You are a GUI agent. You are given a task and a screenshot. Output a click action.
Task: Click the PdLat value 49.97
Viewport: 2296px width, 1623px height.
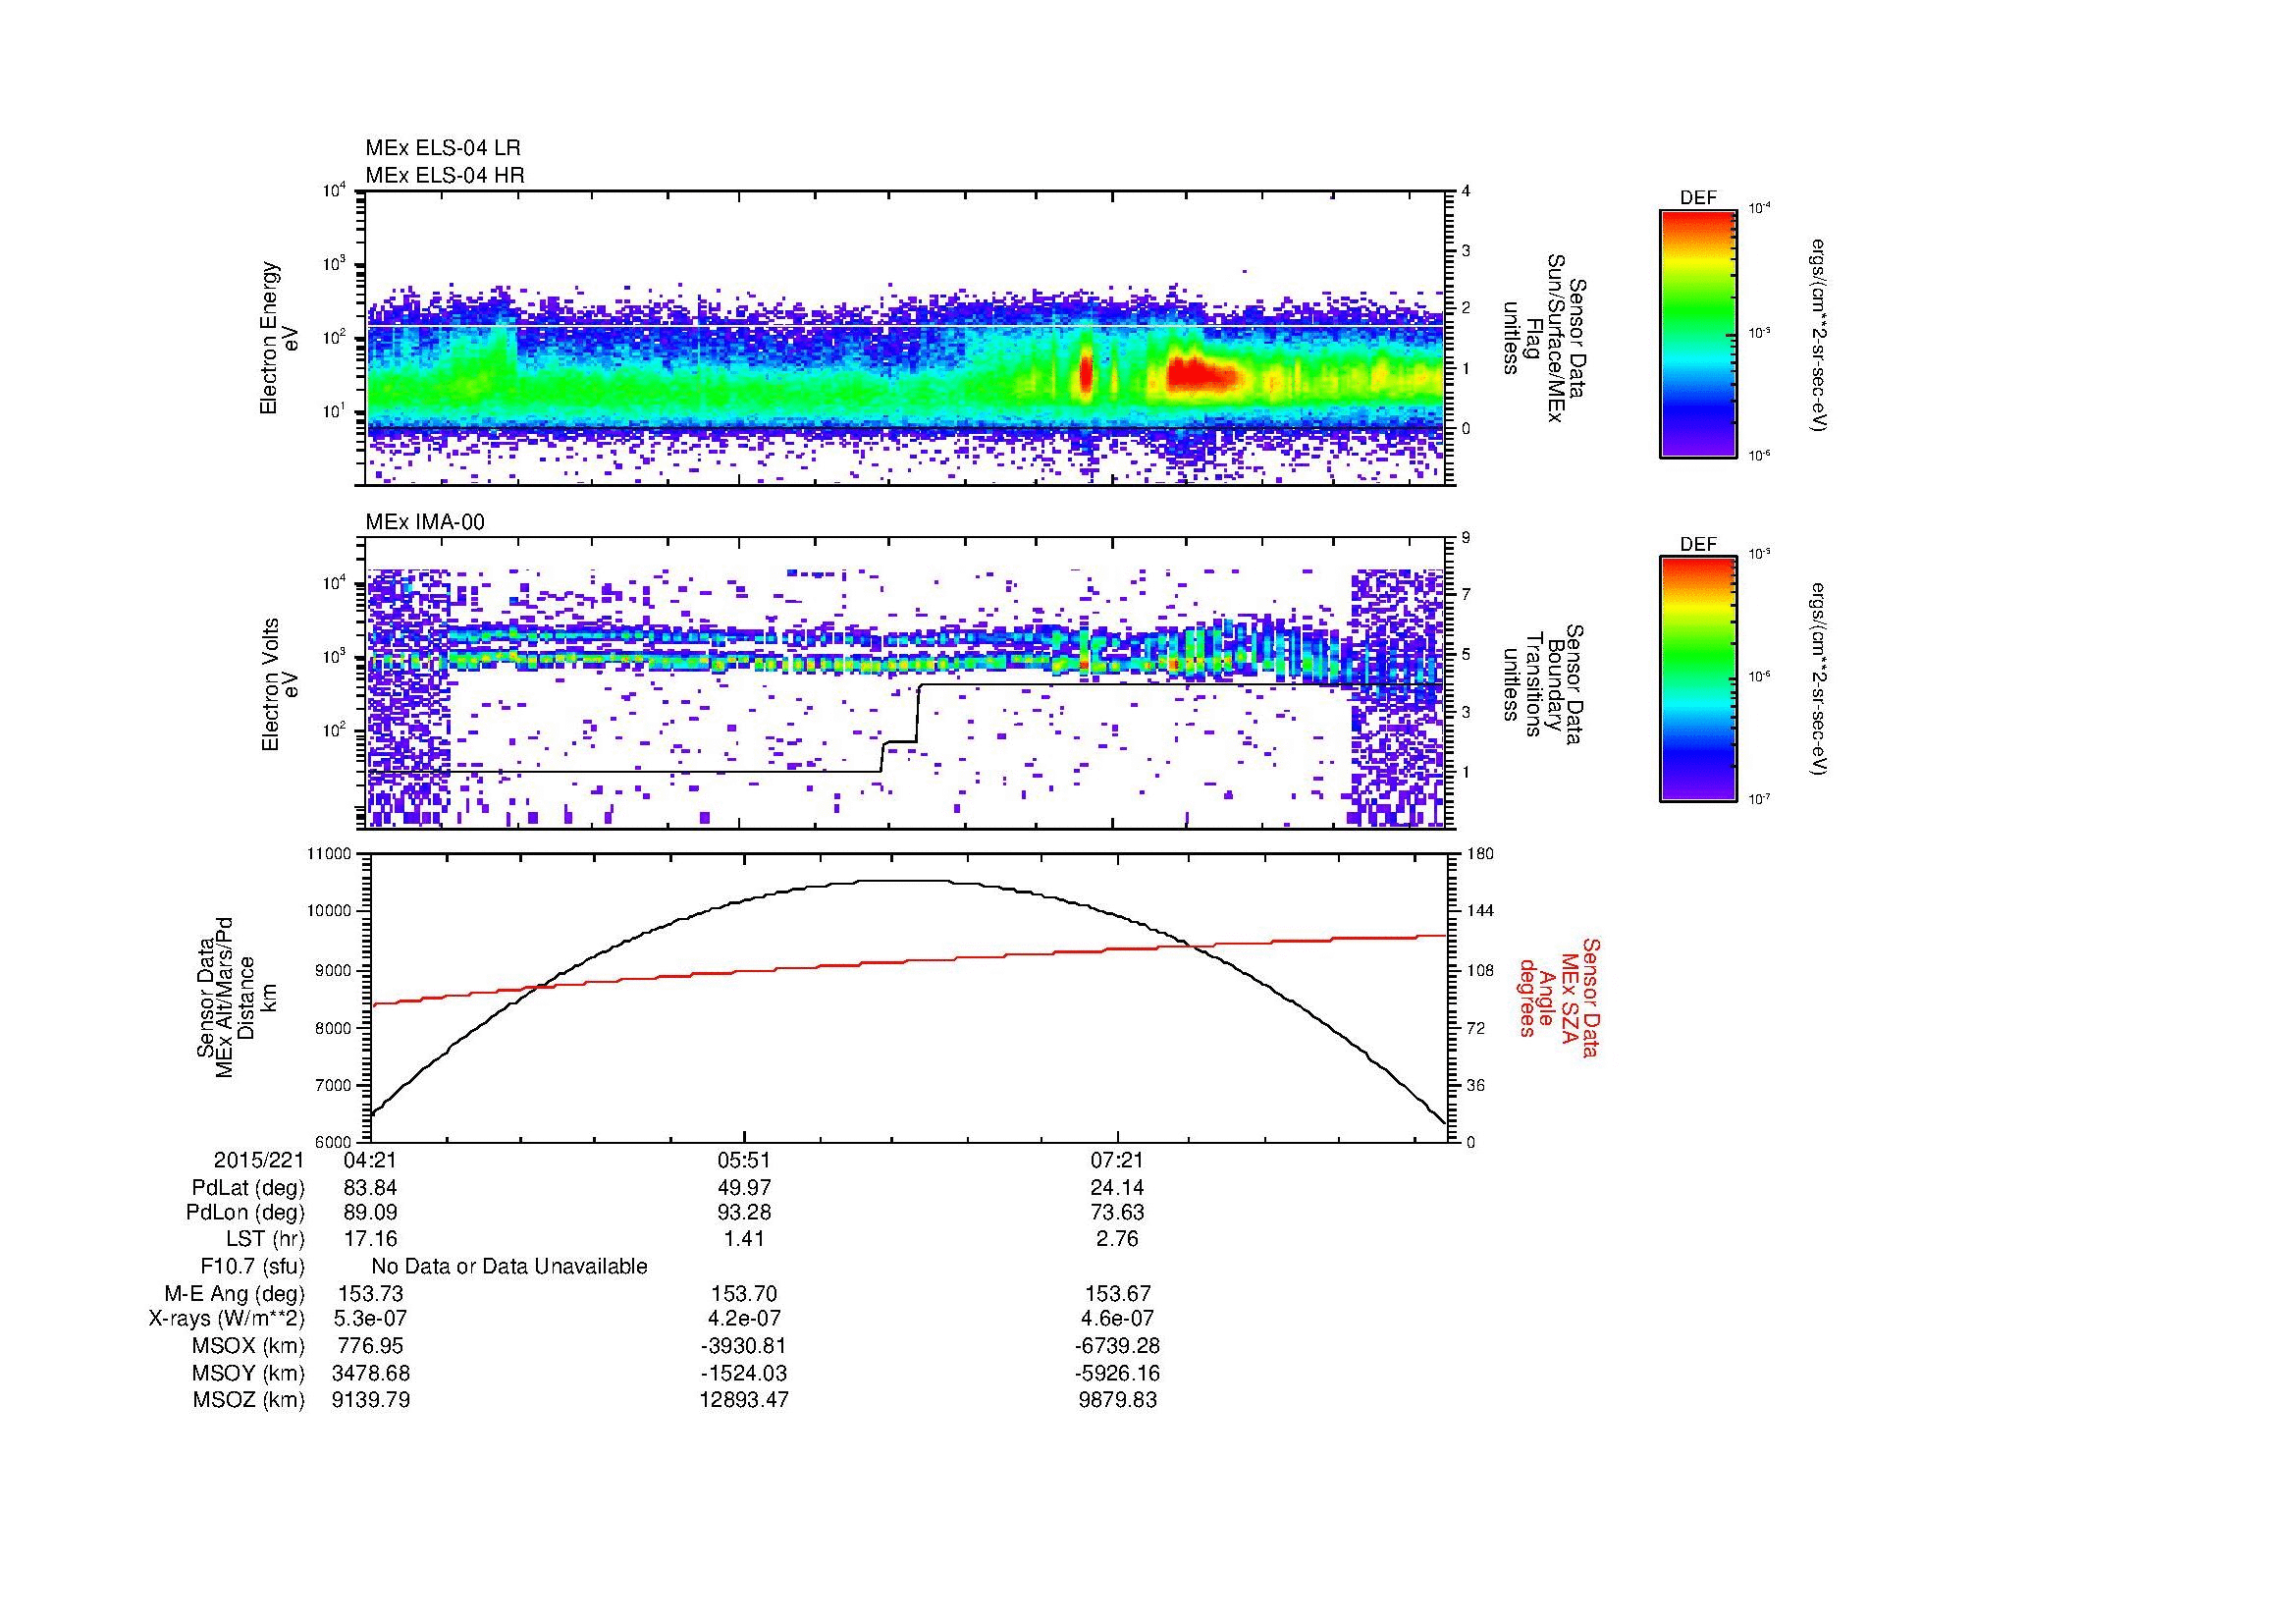tap(744, 1188)
